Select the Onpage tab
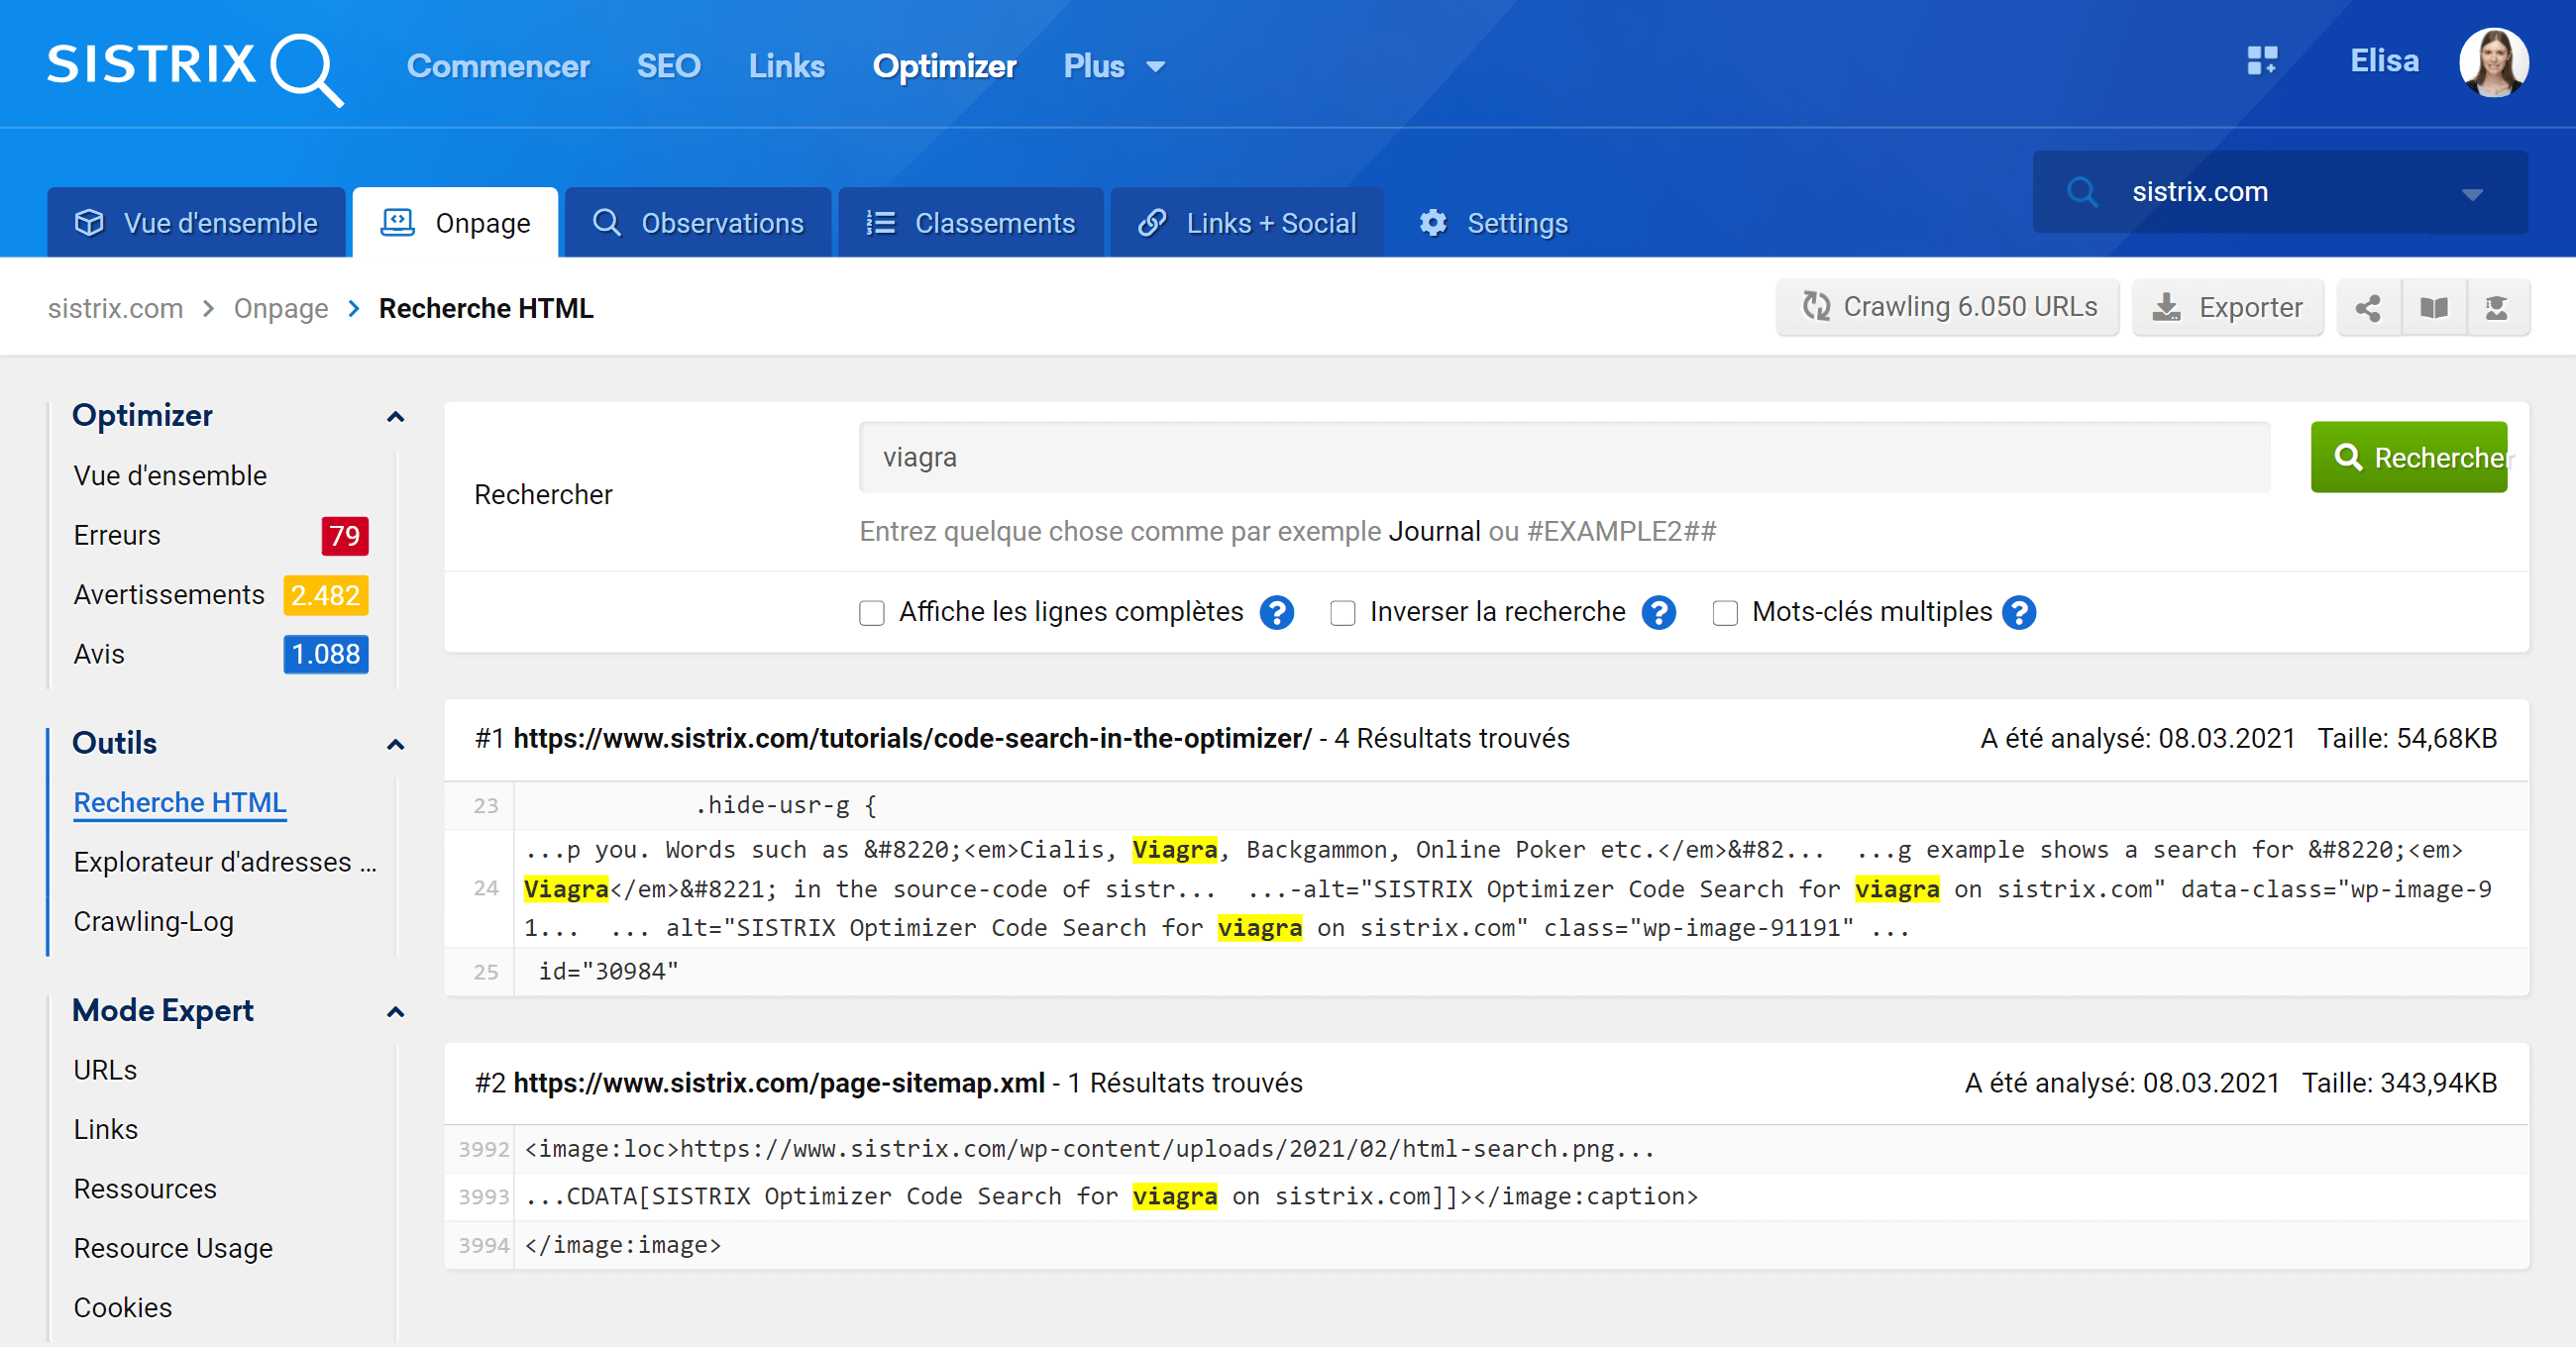The height and width of the screenshot is (1347, 2576). tap(456, 222)
